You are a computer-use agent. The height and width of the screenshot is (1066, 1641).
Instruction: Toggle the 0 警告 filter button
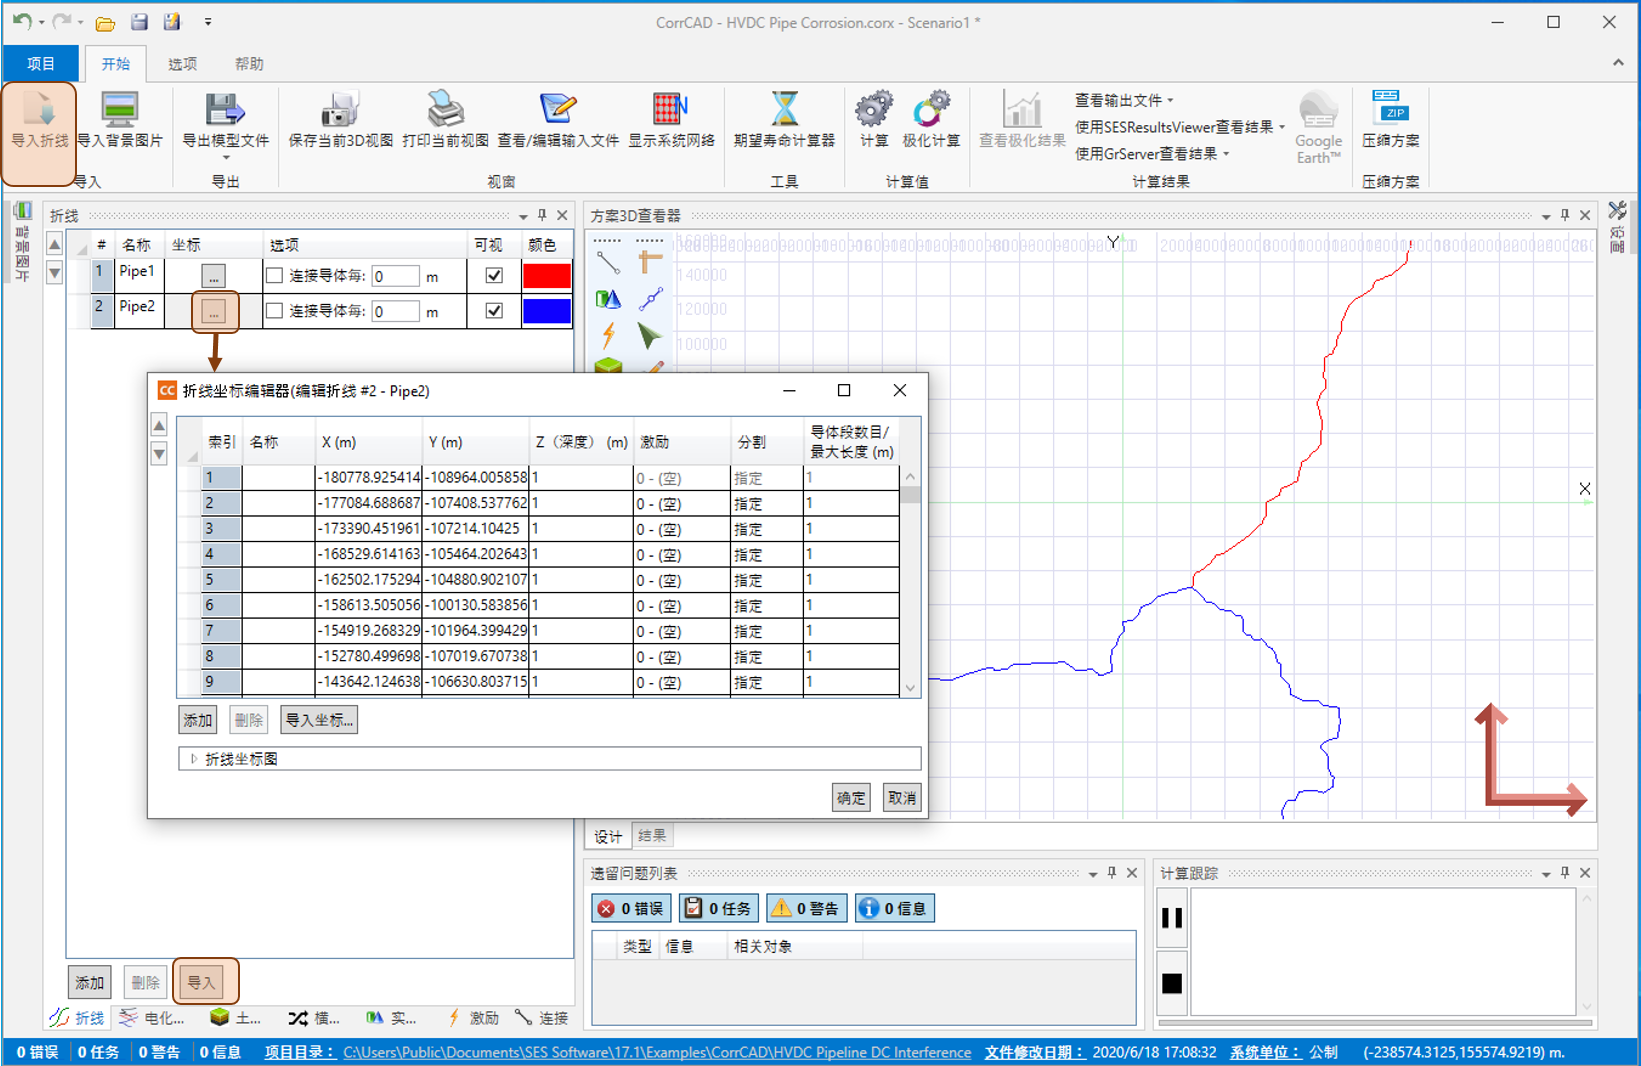click(806, 908)
